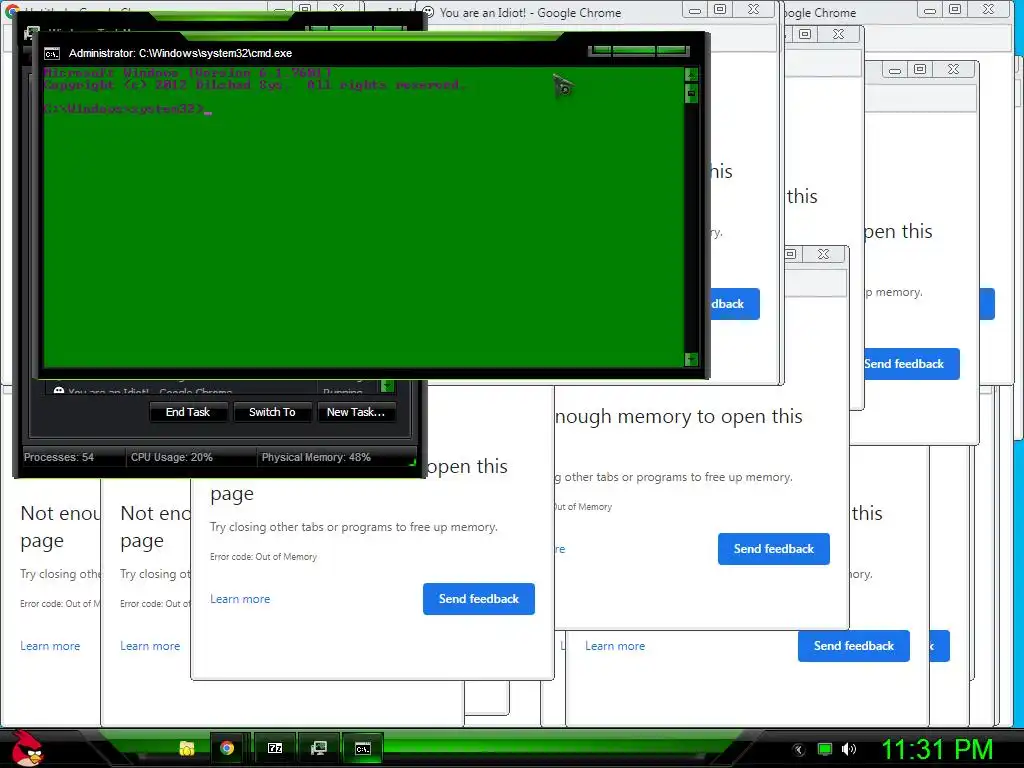Click 'CPU Usage: 20%' status text
The width and height of the screenshot is (1024, 768).
click(x=172, y=457)
